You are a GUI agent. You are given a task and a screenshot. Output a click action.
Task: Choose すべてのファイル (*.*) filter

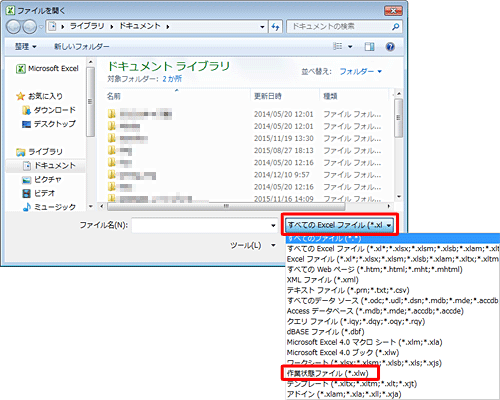(393, 238)
